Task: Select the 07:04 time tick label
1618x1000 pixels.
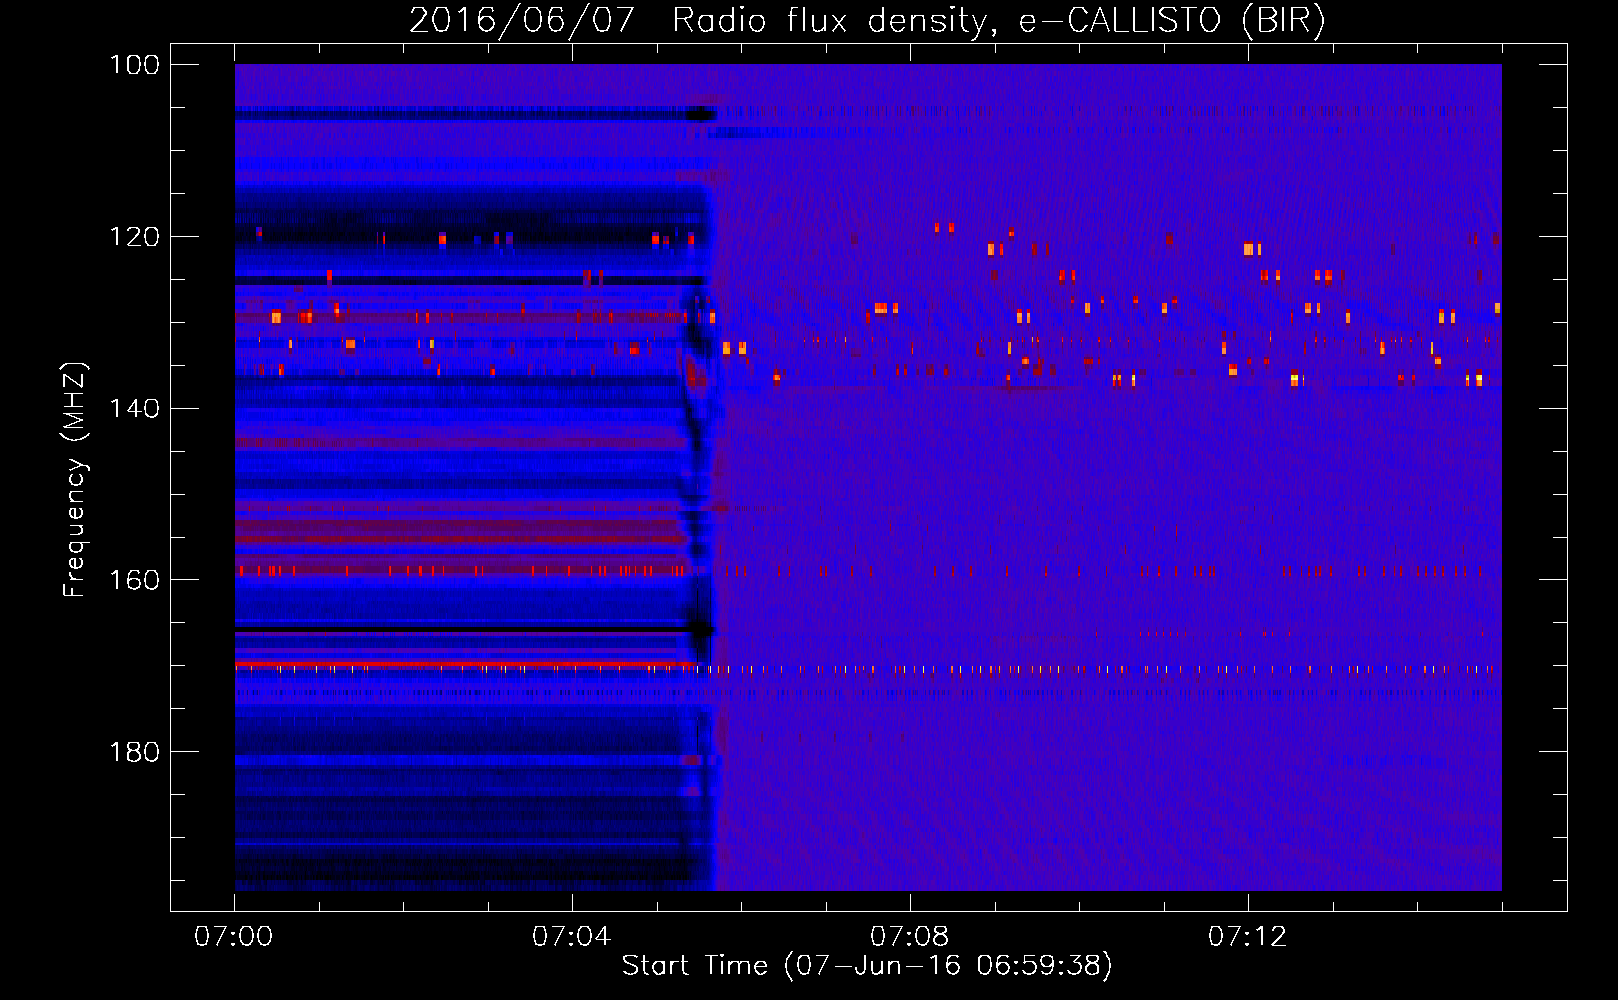Action: click(571, 937)
